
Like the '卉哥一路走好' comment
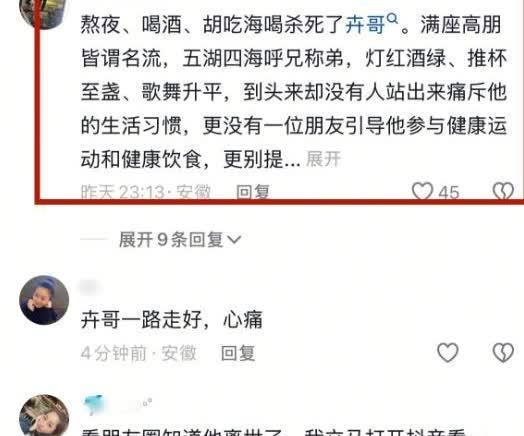click(448, 352)
